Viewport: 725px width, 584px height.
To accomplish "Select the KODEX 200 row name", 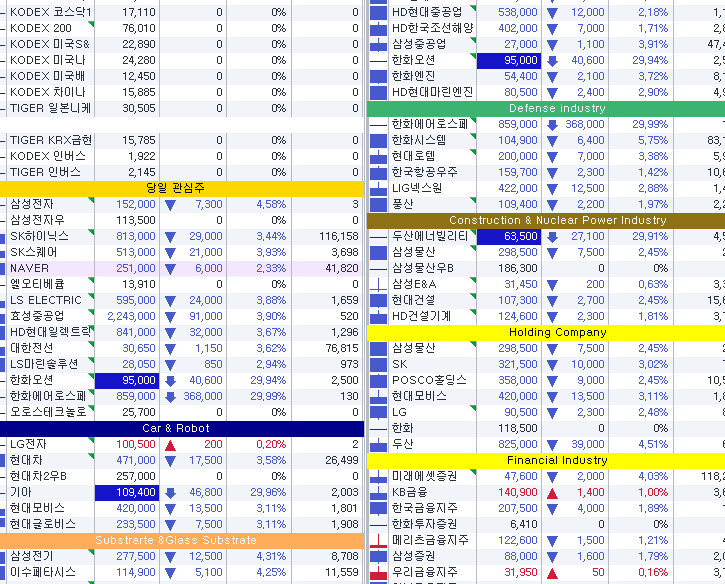I will (41, 28).
